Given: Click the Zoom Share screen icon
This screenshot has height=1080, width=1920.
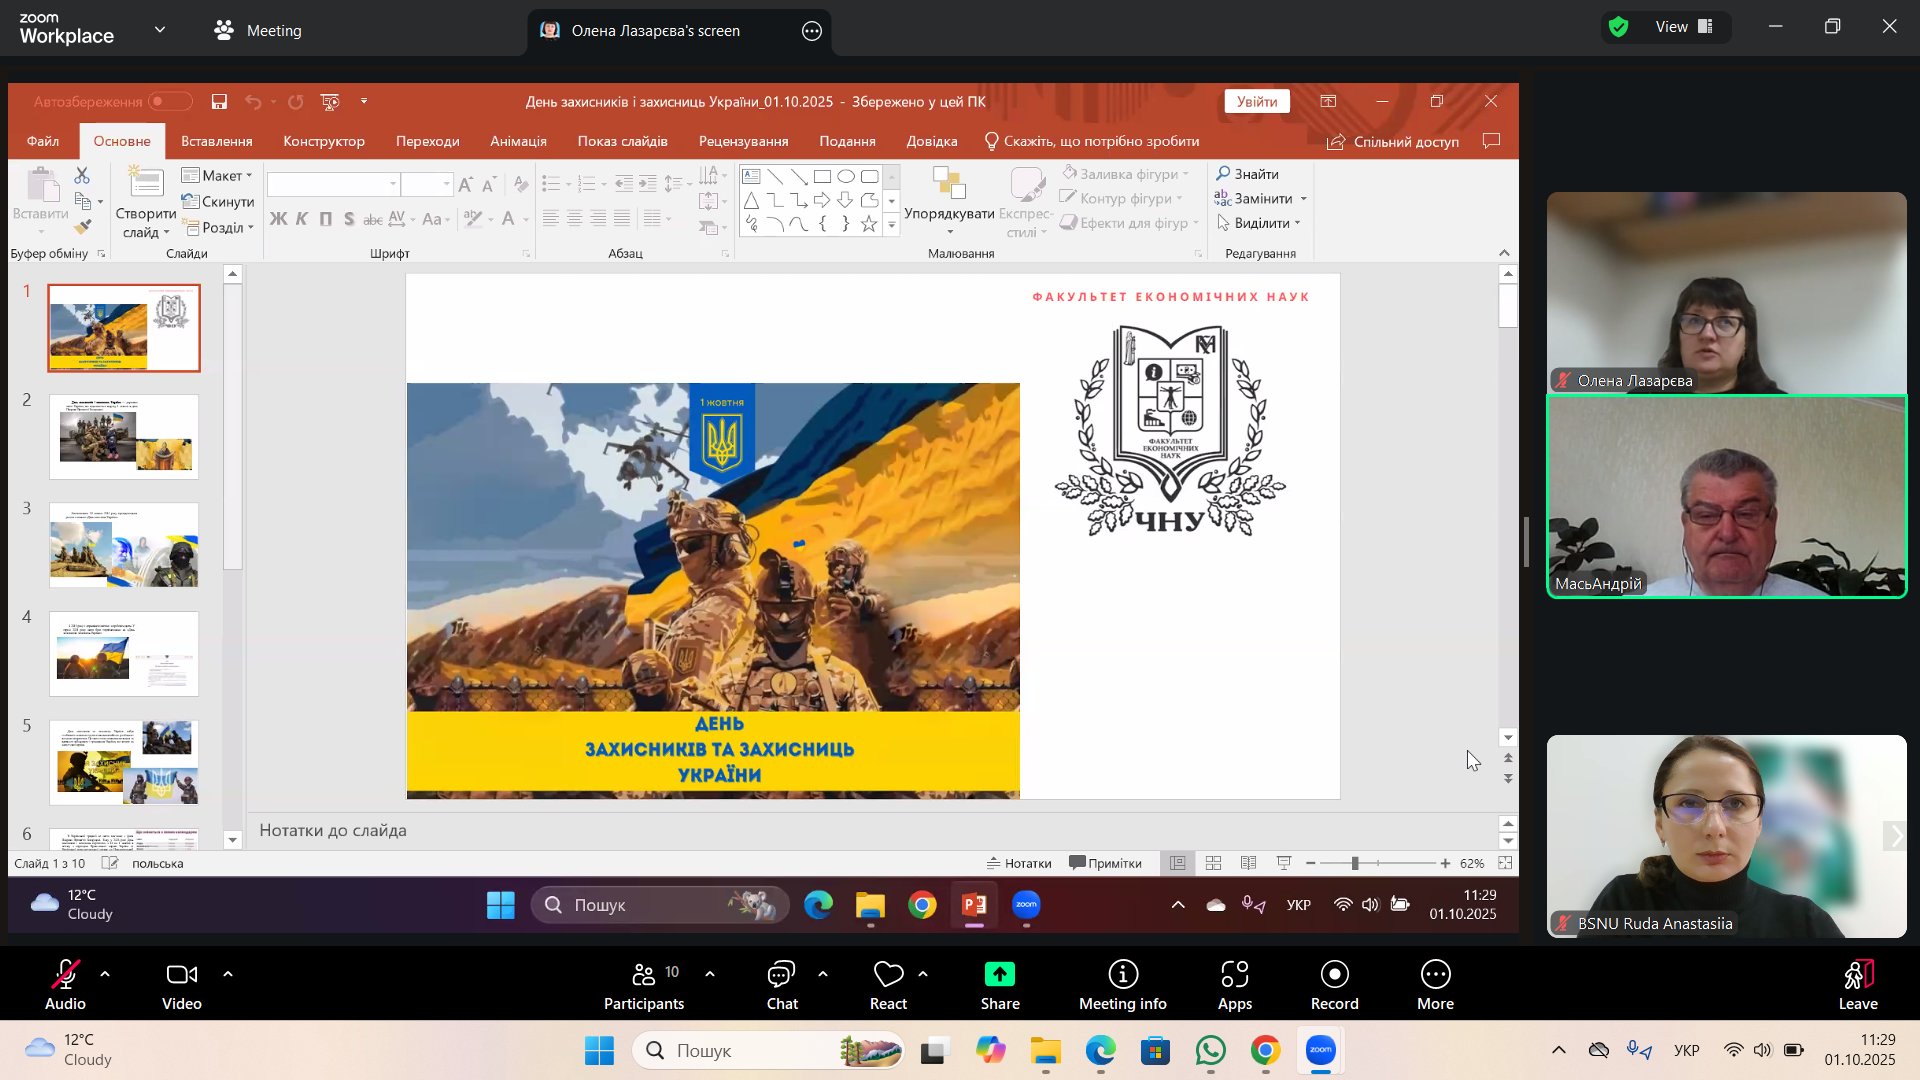Looking at the screenshot, I should [999, 975].
